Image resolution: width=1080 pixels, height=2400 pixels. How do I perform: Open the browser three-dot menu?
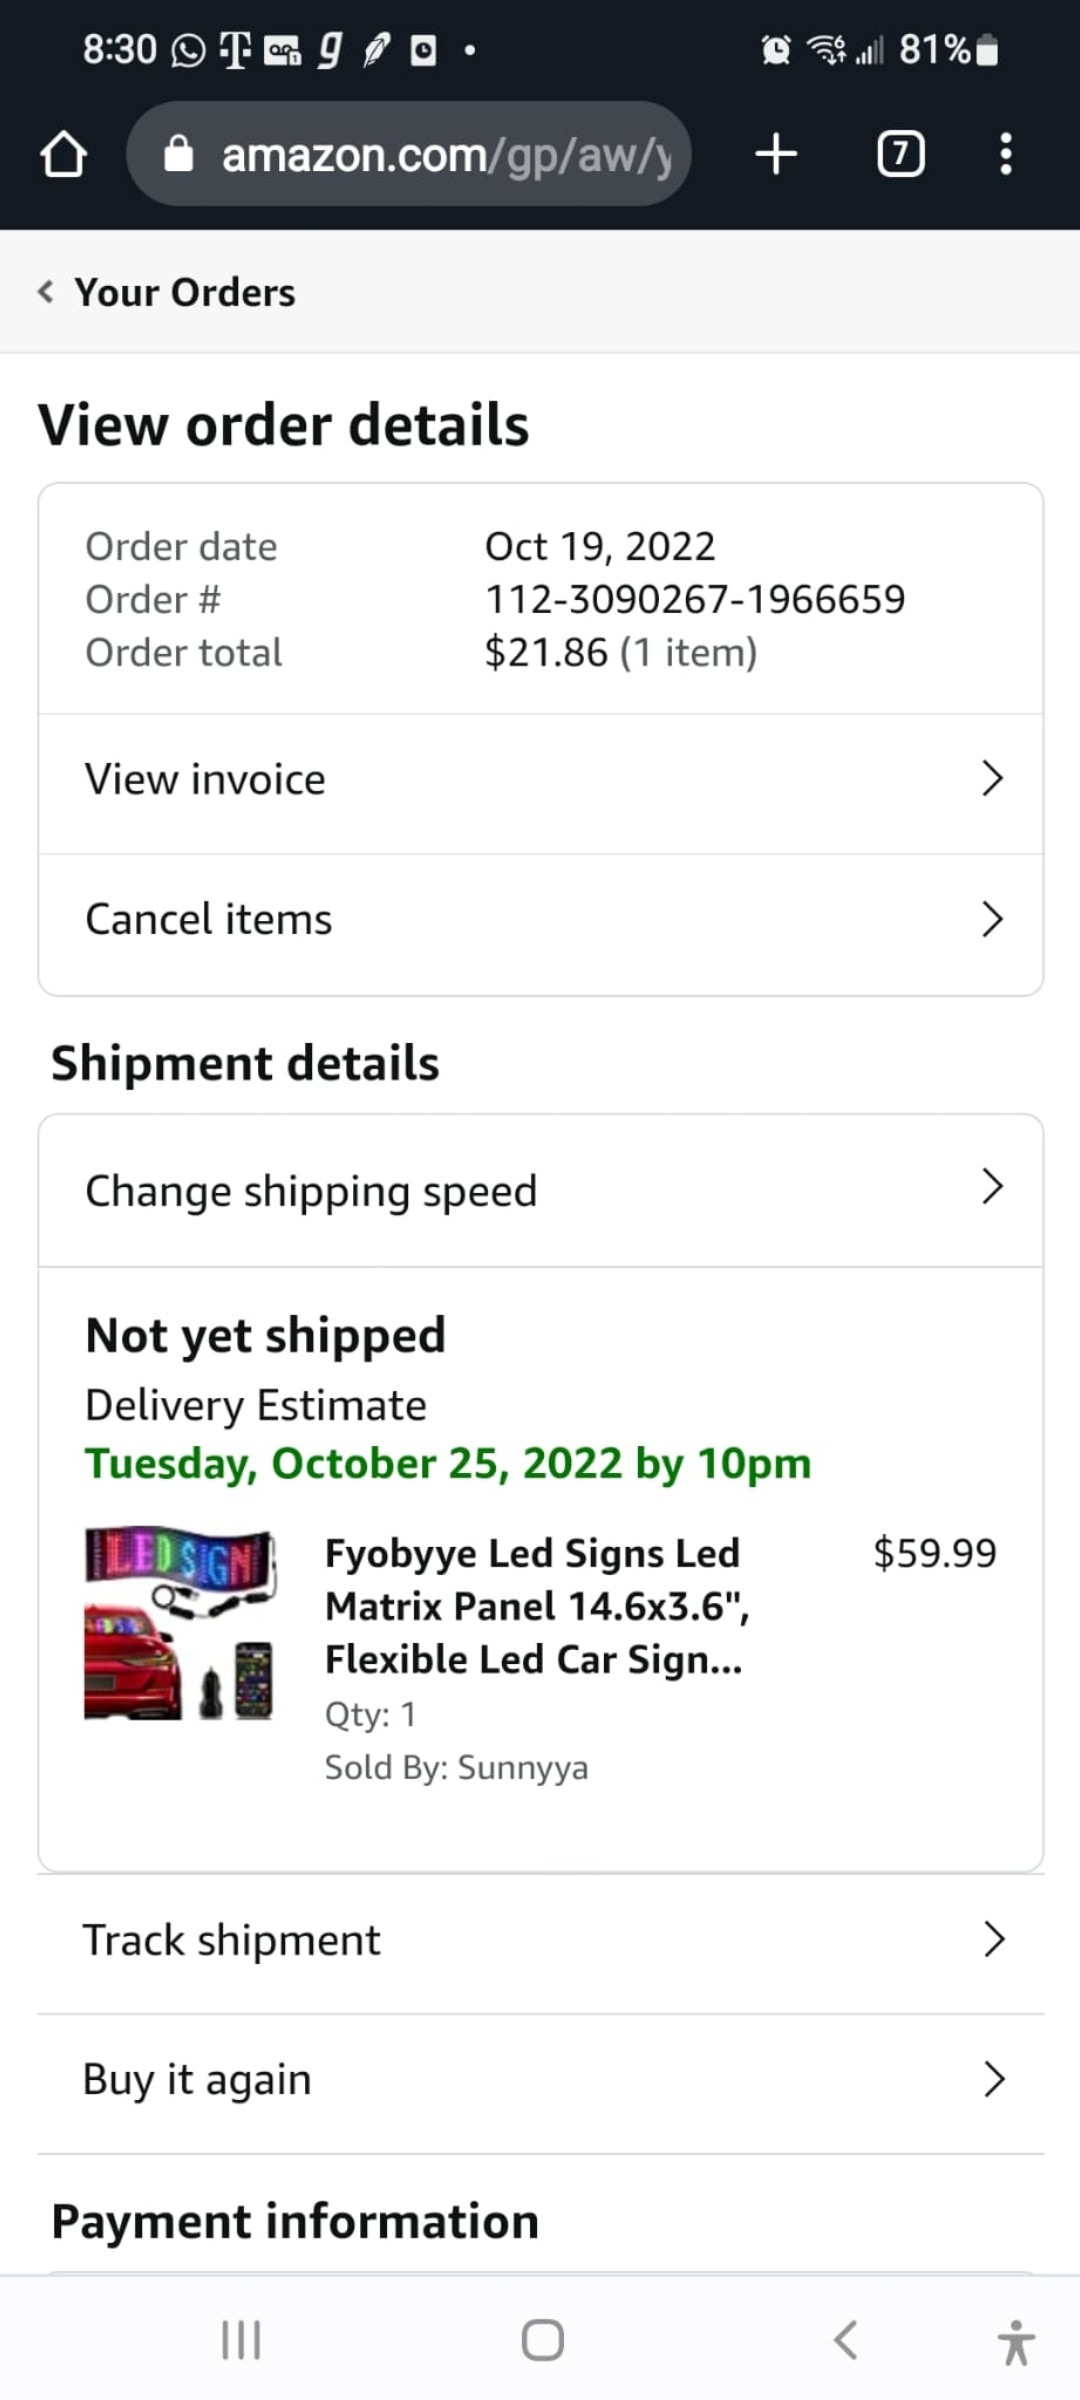(x=1006, y=154)
